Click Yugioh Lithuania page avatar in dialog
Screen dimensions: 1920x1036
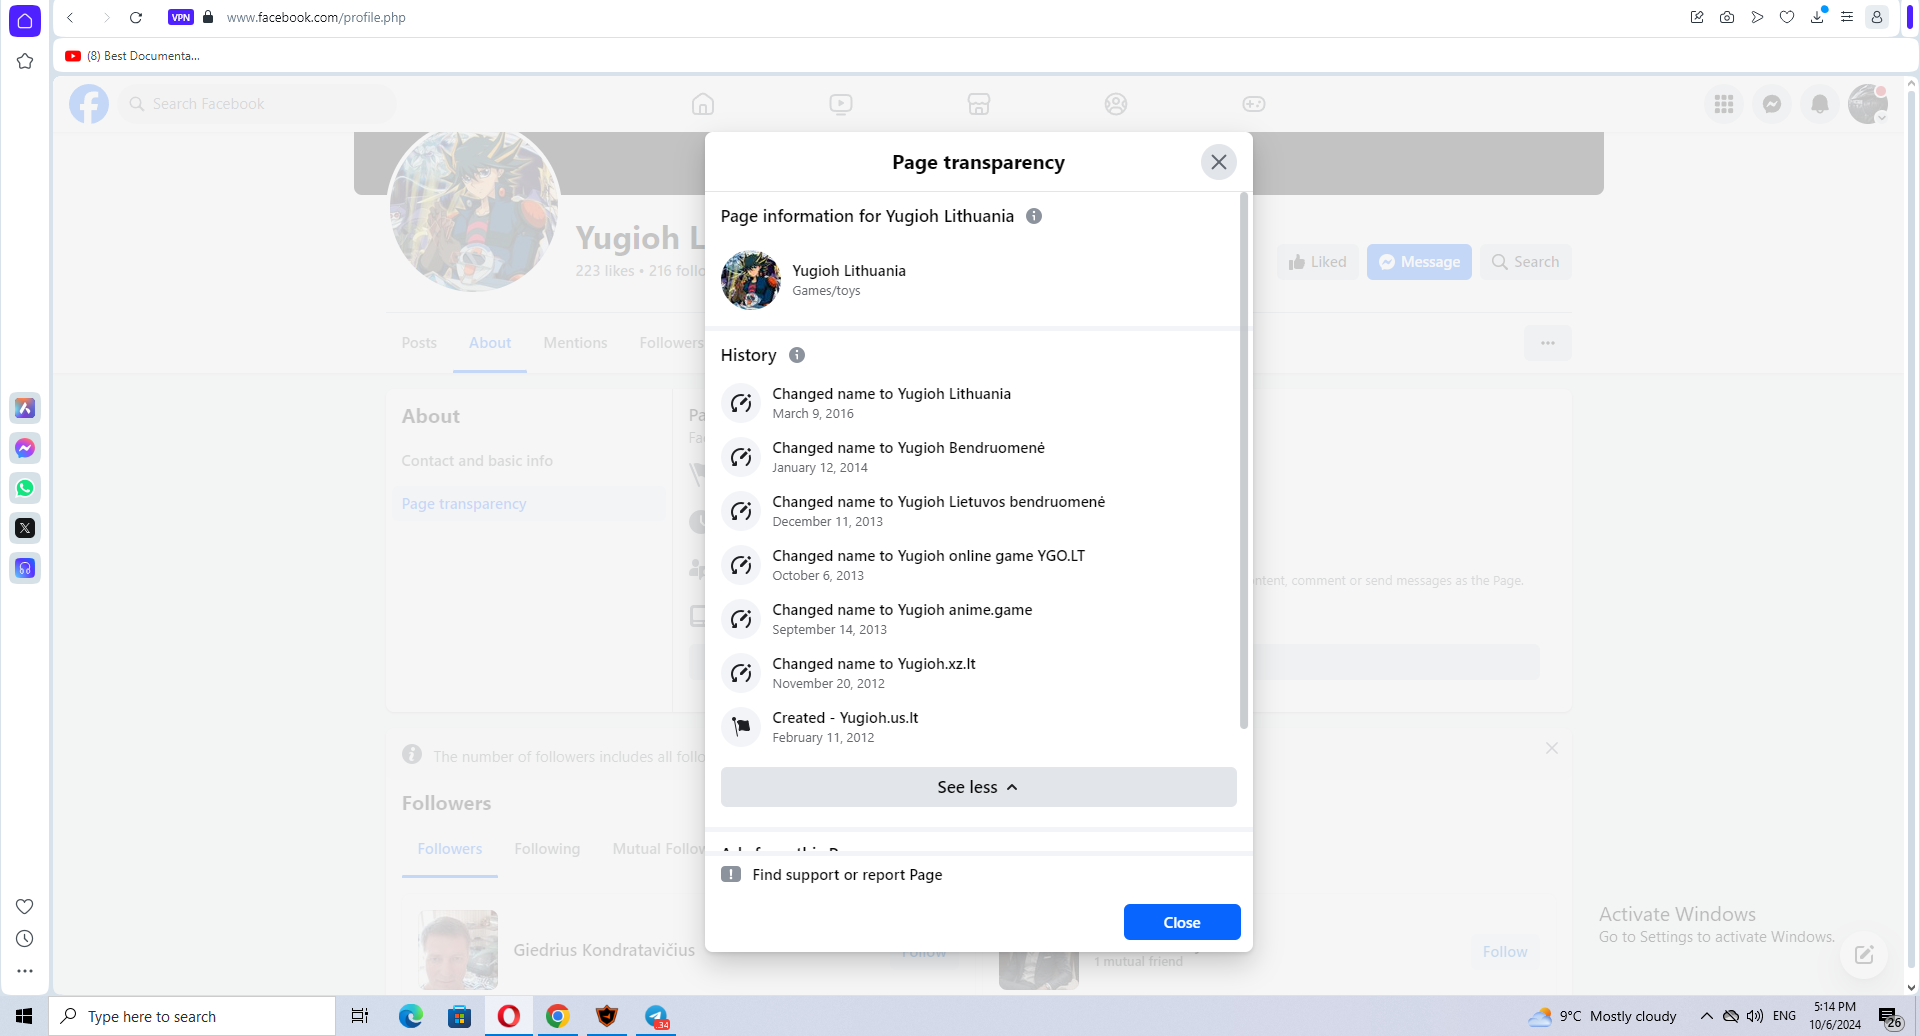(751, 280)
